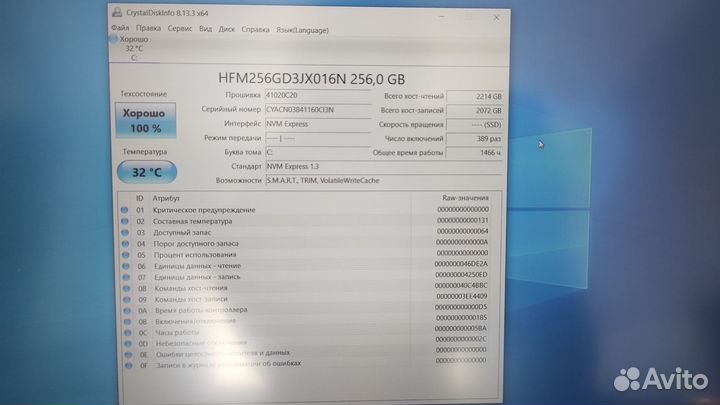Click the status dot for attribute 0E
This screenshot has width=720, height=405.
(129, 354)
